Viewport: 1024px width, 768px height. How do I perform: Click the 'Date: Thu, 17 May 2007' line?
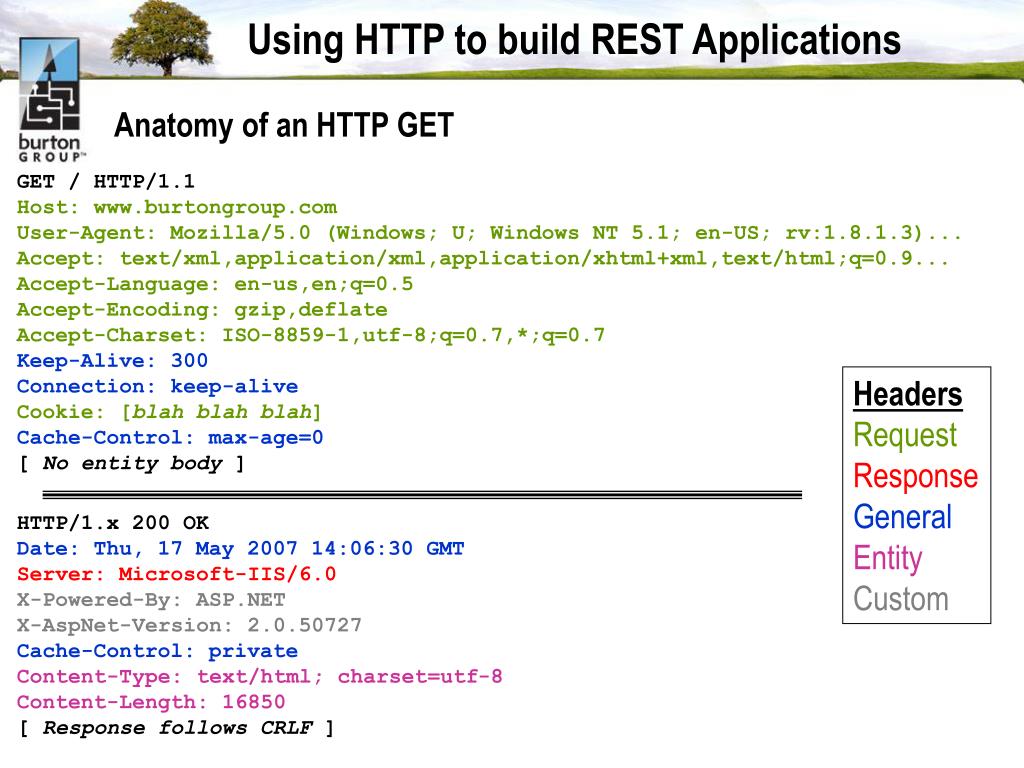[x=240, y=548]
